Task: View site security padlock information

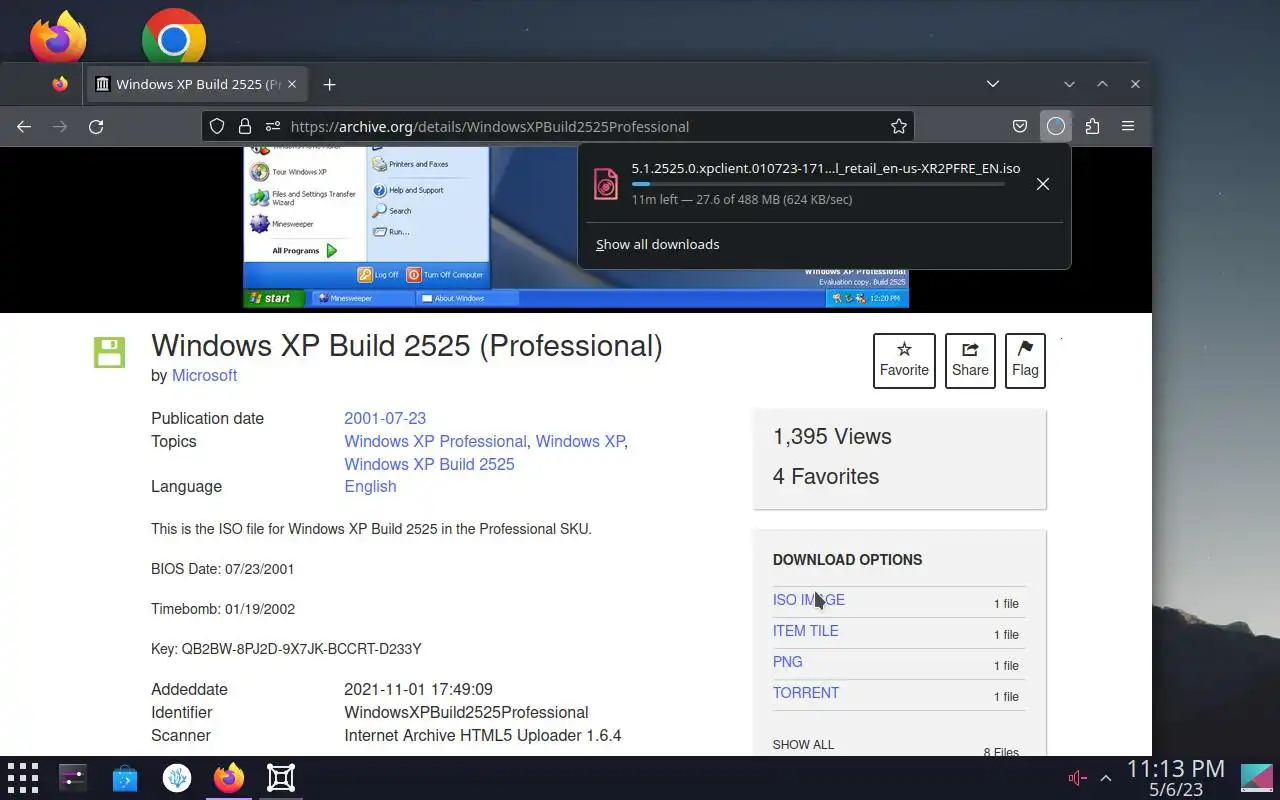Action: [x=244, y=126]
